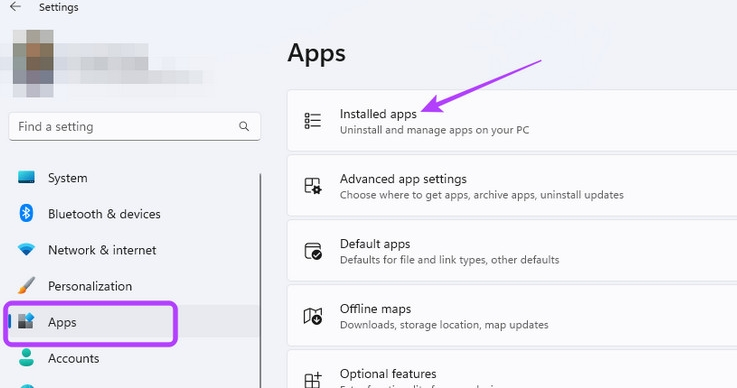
Task: Click the Advanced app settings gear icon
Action: tap(313, 186)
